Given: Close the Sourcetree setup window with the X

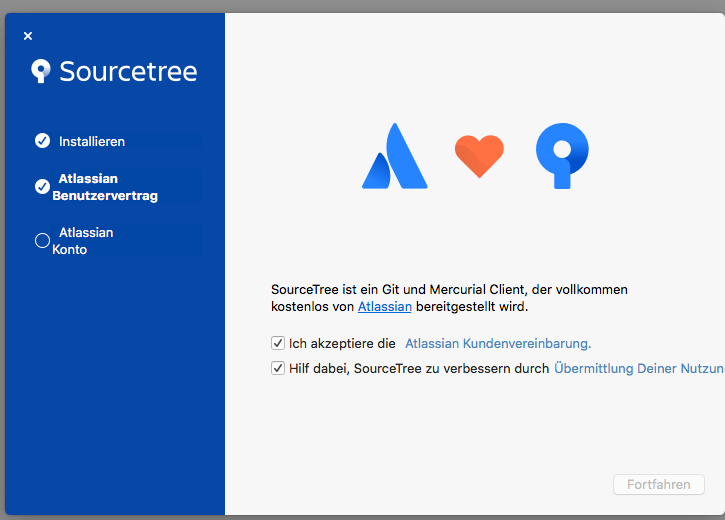Looking at the screenshot, I should 28,36.
